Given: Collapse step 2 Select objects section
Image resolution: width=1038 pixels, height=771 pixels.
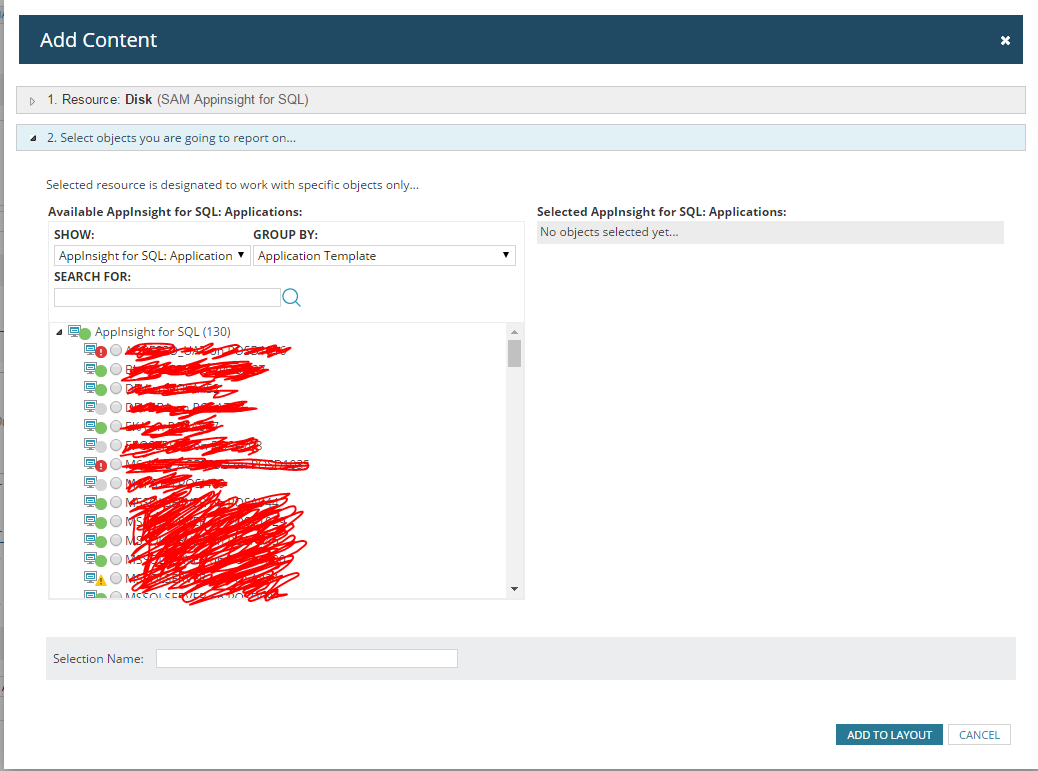Looking at the screenshot, I should pos(33,138).
